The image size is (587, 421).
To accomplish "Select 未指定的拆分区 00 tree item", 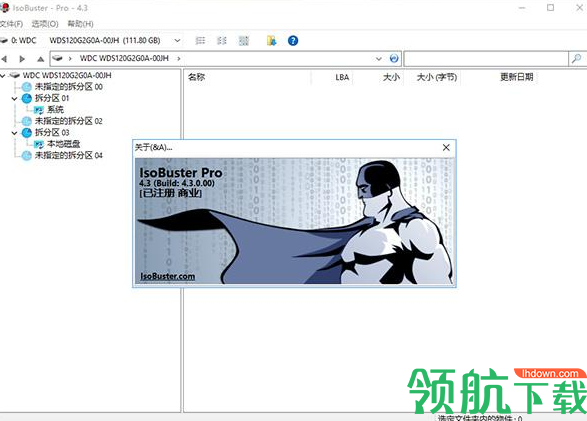I will [69, 87].
